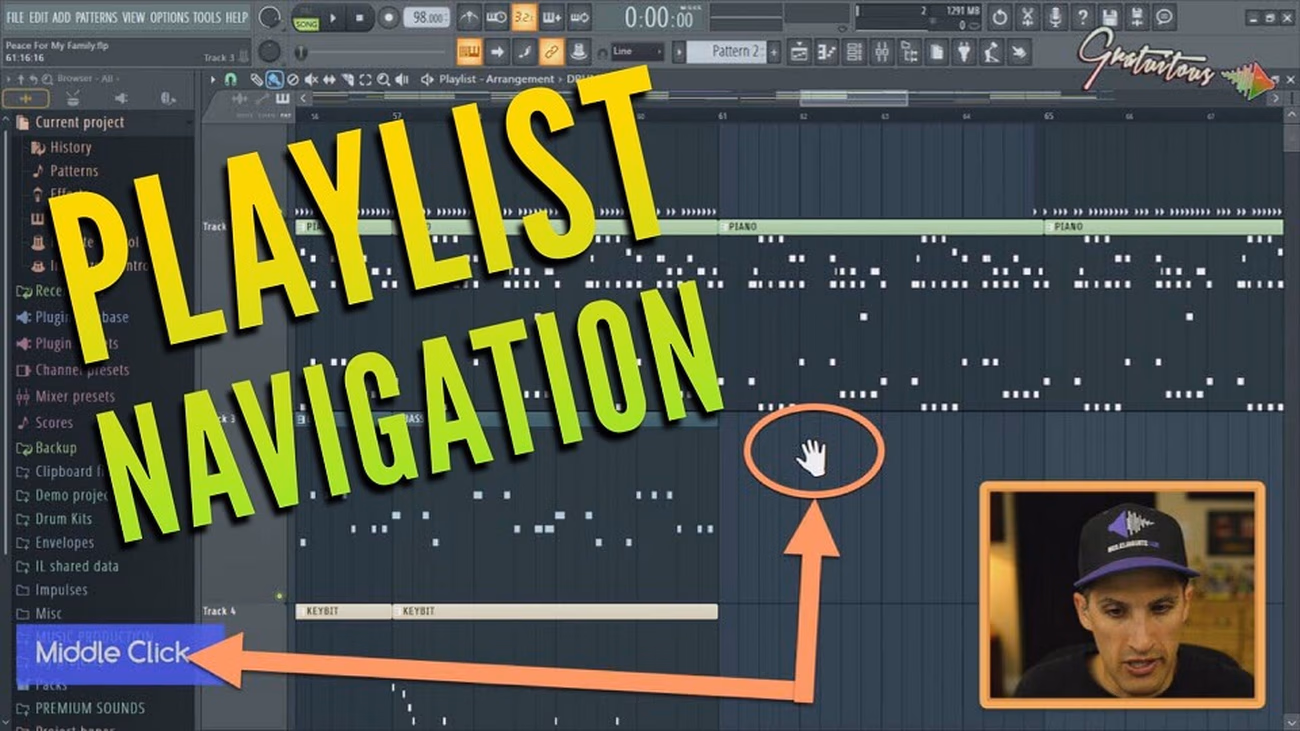Add new pattern with plus button

[x=773, y=51]
